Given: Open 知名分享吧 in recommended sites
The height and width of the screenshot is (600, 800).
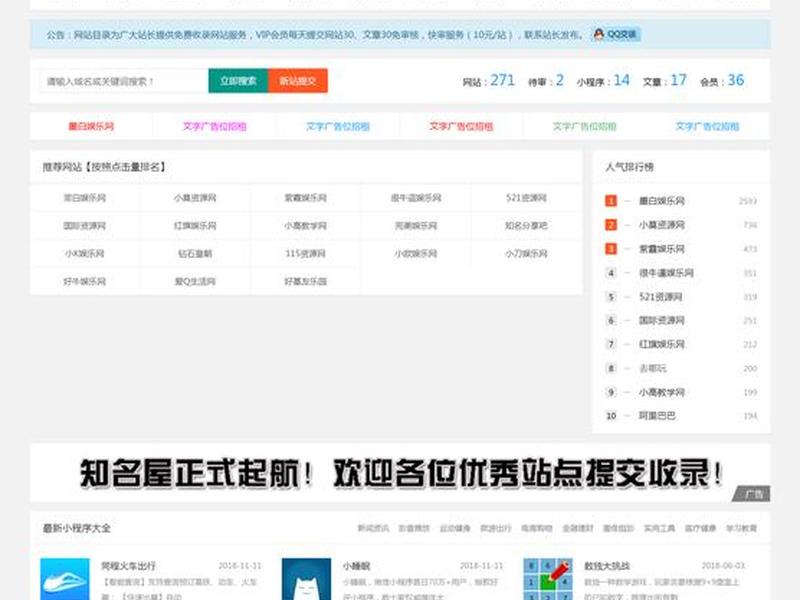Looking at the screenshot, I should click(x=526, y=226).
